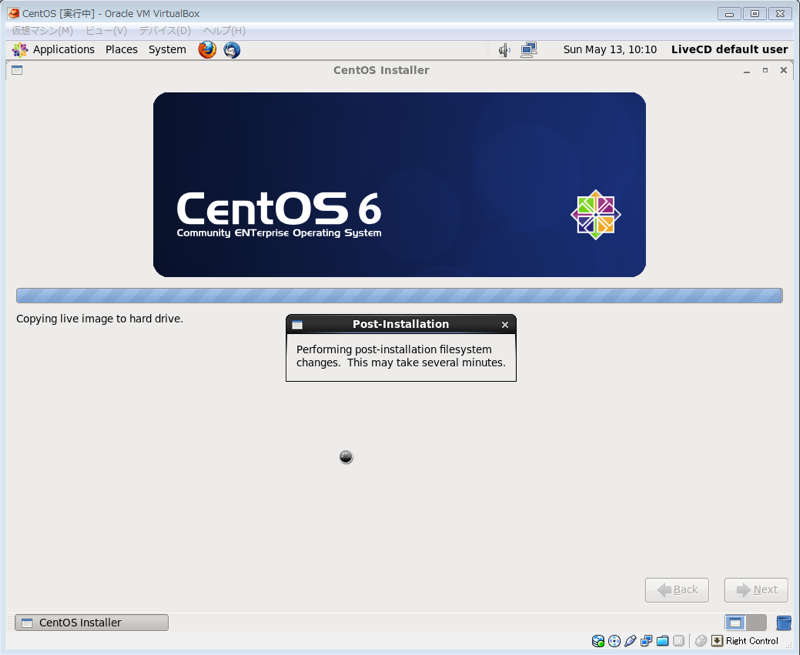Click the Post-Installation dialog title
Viewport: 800px width, 655px height.
coord(401,324)
